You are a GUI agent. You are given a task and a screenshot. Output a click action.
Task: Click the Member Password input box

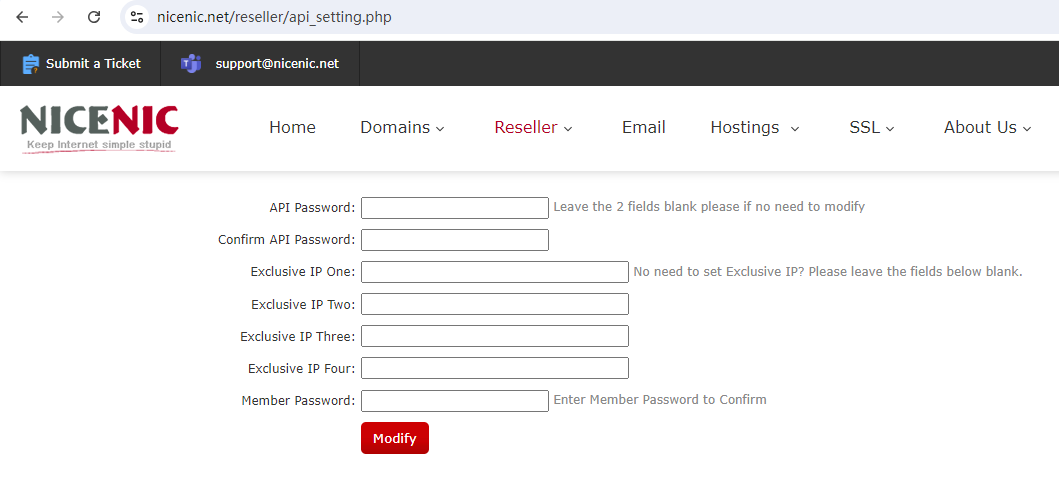[x=455, y=401]
